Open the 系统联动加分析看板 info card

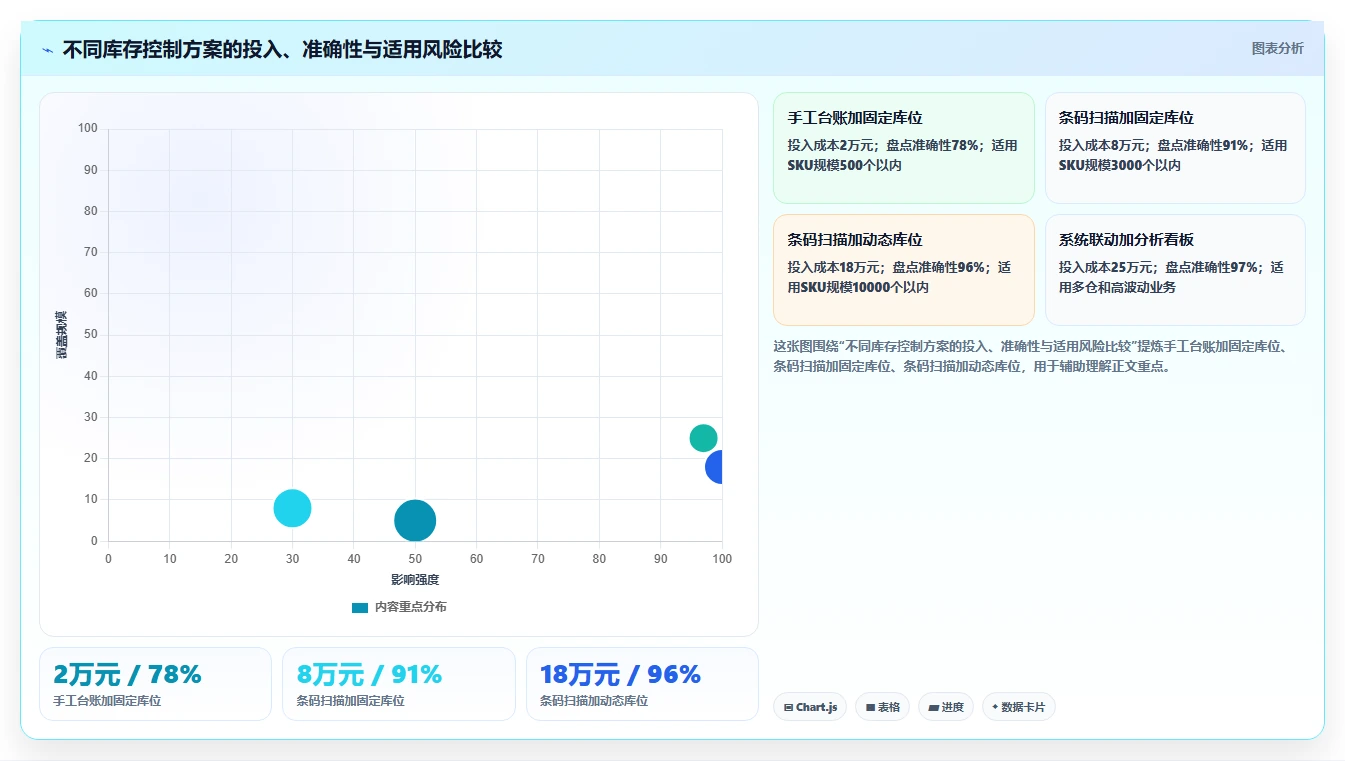click(1175, 270)
